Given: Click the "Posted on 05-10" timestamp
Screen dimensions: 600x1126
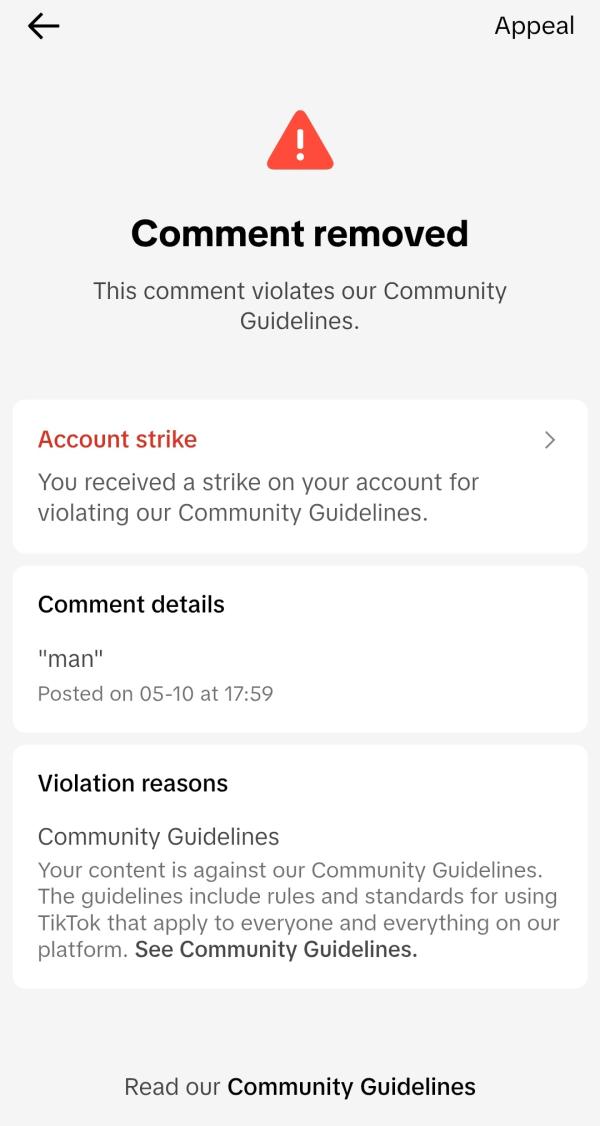Looking at the screenshot, I should pyautogui.click(x=155, y=693).
